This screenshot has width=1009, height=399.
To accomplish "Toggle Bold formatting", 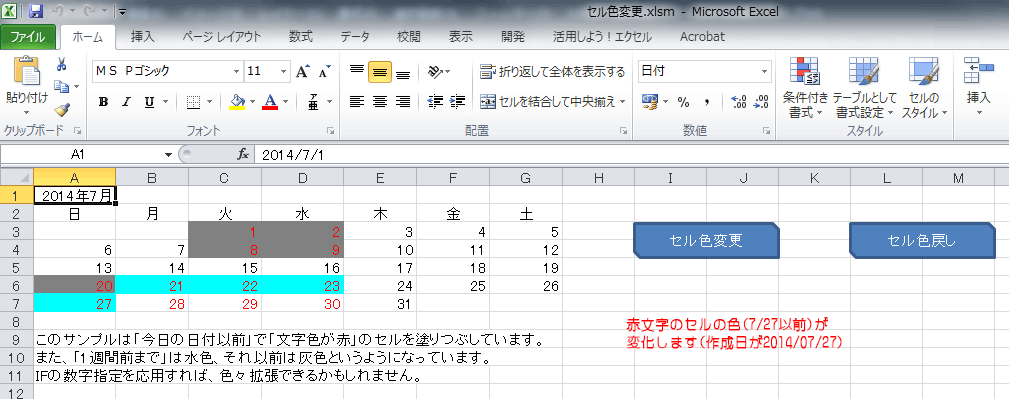I will point(103,102).
